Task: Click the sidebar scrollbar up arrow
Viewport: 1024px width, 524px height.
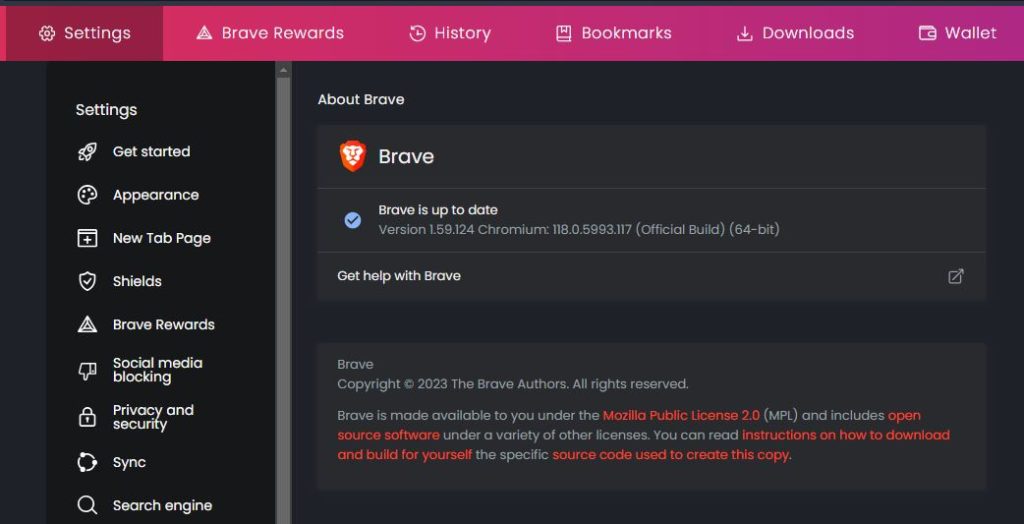Action: pyautogui.click(x=283, y=71)
